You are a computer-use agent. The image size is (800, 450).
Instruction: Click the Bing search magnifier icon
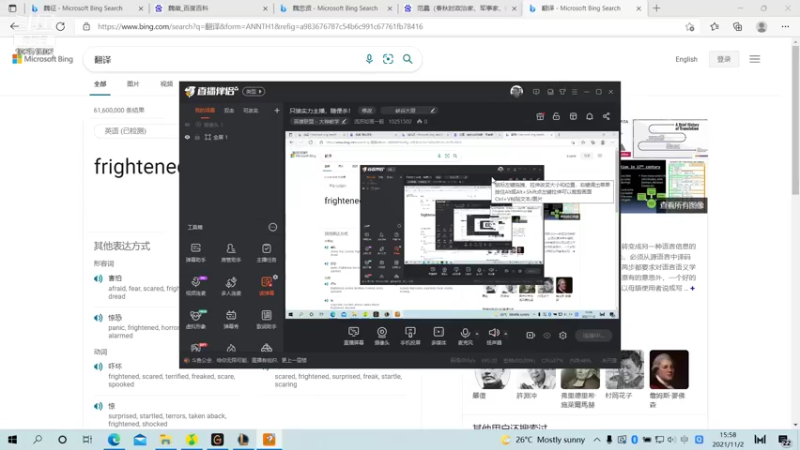click(x=407, y=59)
